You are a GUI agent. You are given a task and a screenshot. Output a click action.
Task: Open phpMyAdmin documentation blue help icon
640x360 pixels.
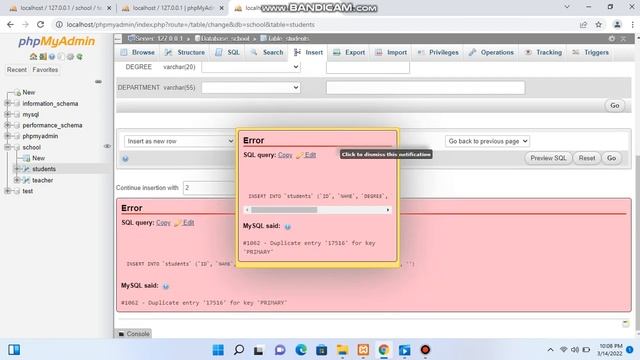pos(52,57)
